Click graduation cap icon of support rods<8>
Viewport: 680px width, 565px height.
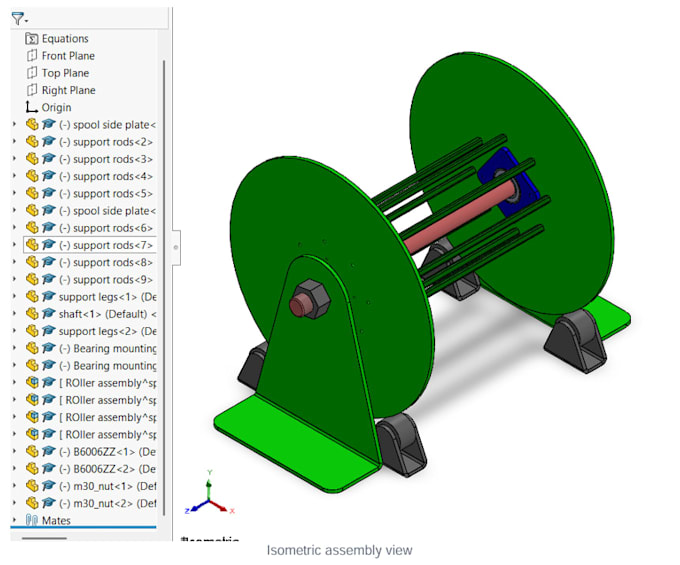49,262
